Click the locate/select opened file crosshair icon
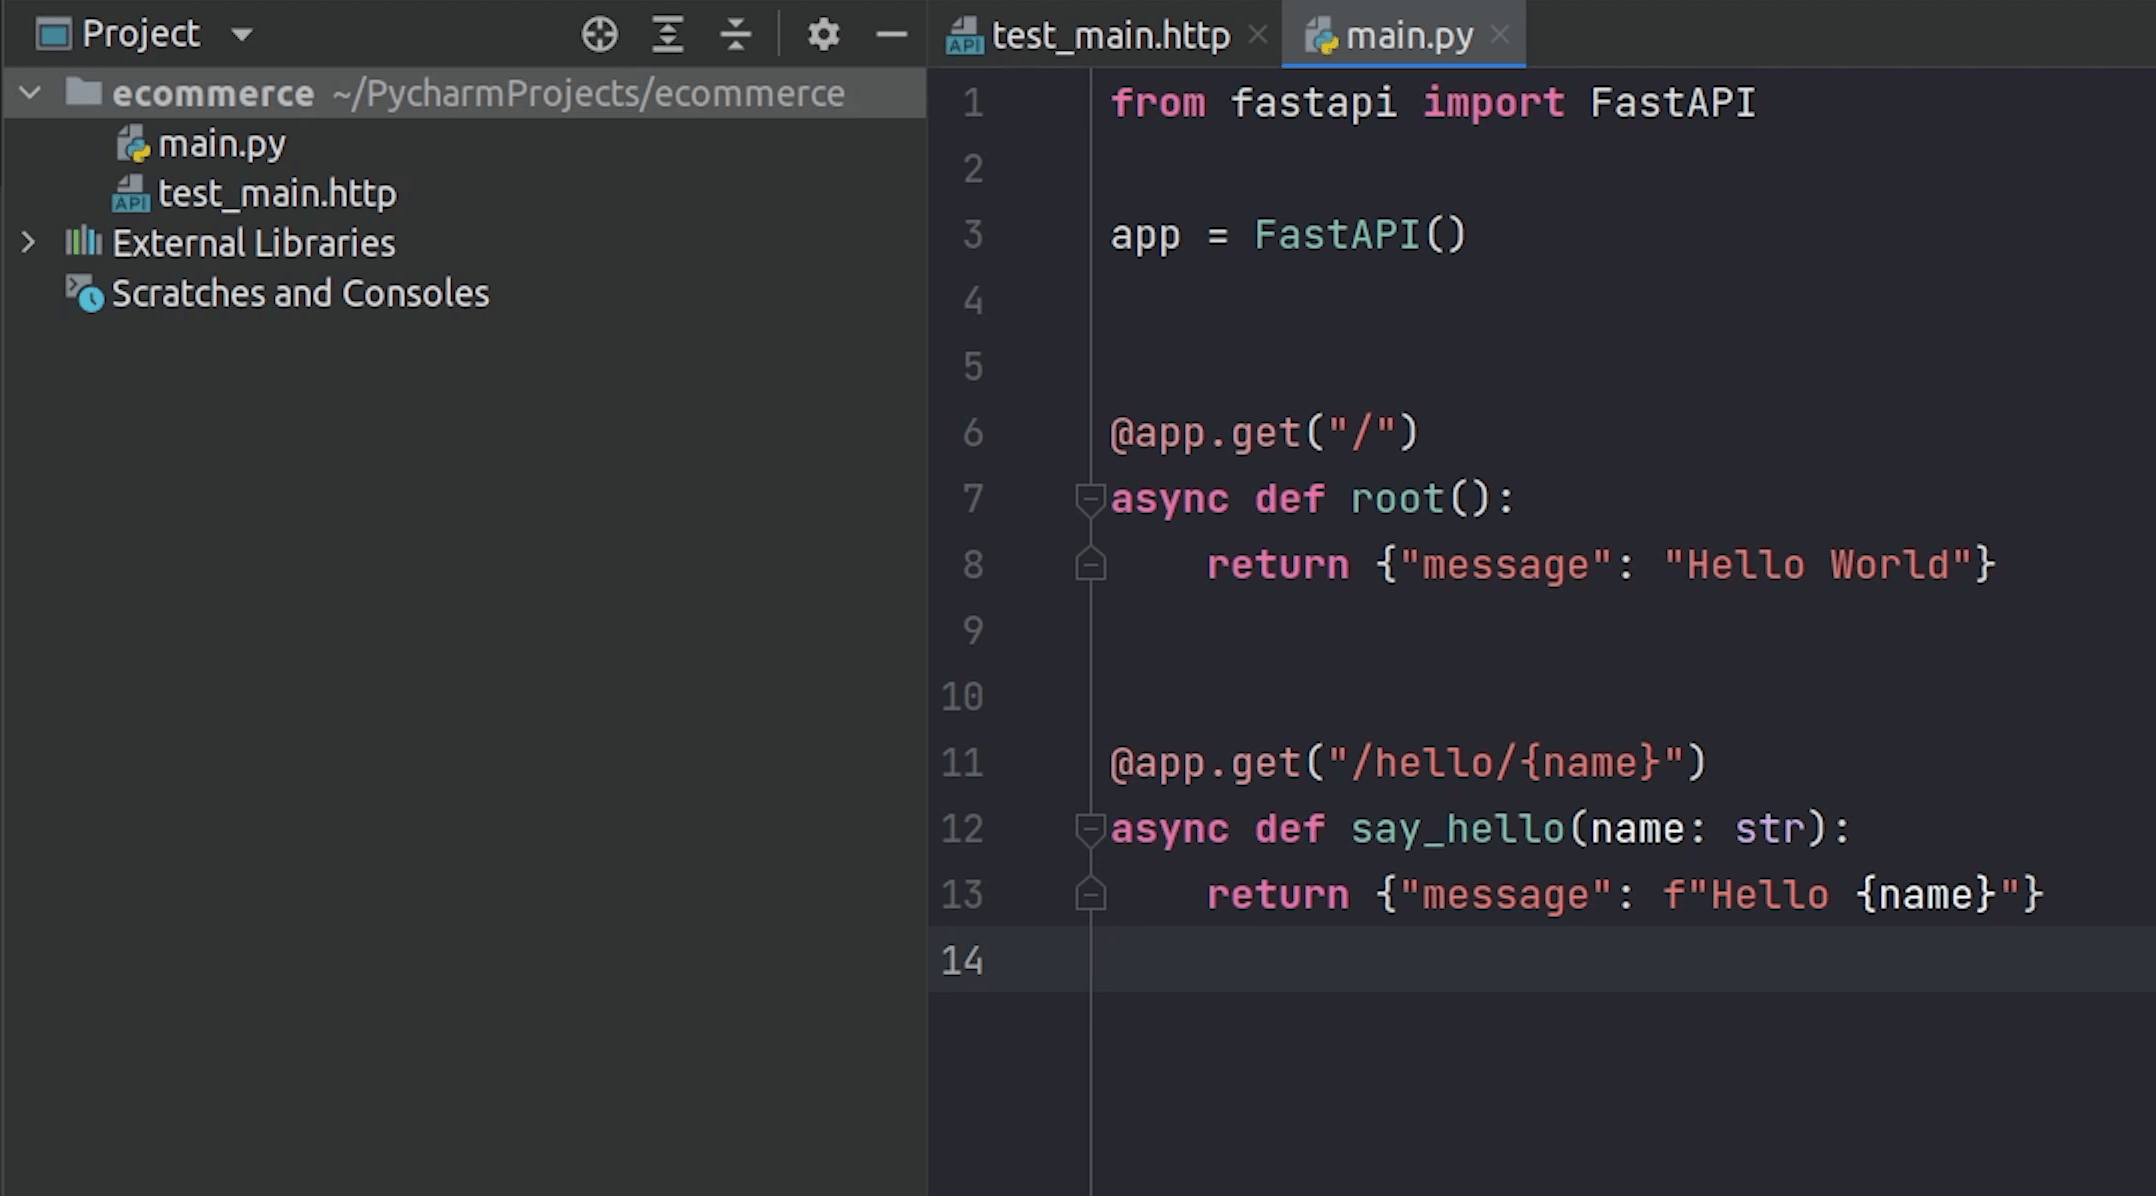This screenshot has width=2156, height=1196. [x=599, y=35]
